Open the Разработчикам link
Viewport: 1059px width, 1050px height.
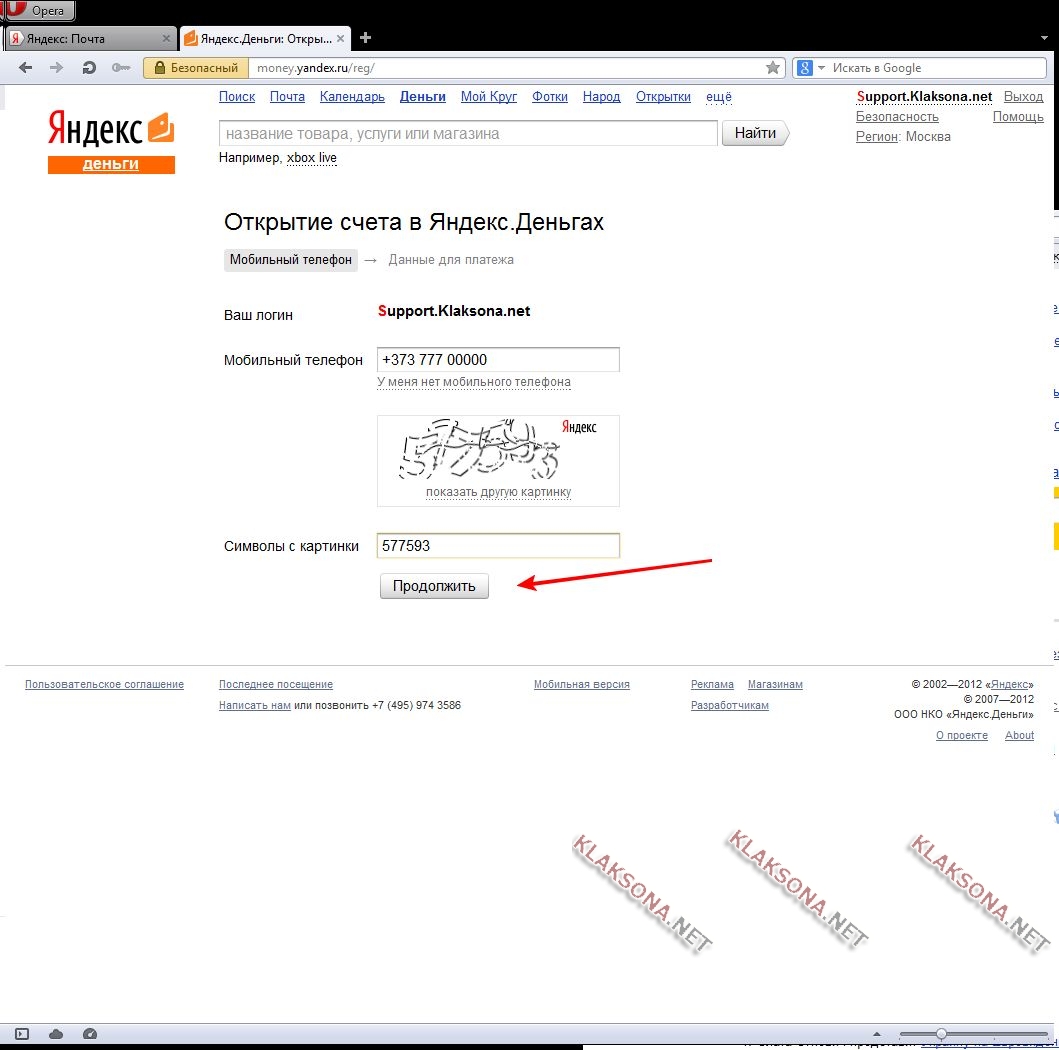729,705
